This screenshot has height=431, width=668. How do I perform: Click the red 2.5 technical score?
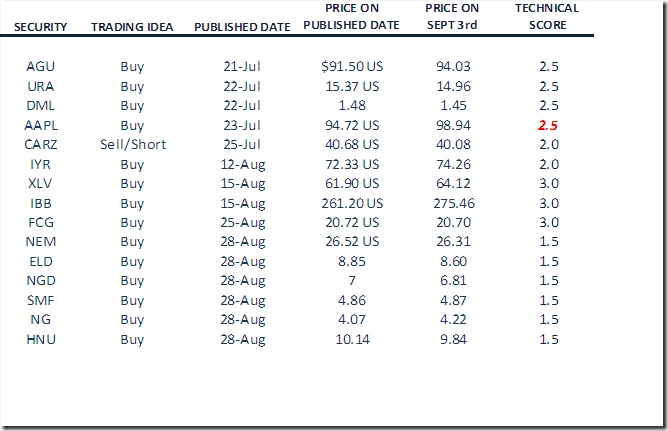click(x=546, y=126)
